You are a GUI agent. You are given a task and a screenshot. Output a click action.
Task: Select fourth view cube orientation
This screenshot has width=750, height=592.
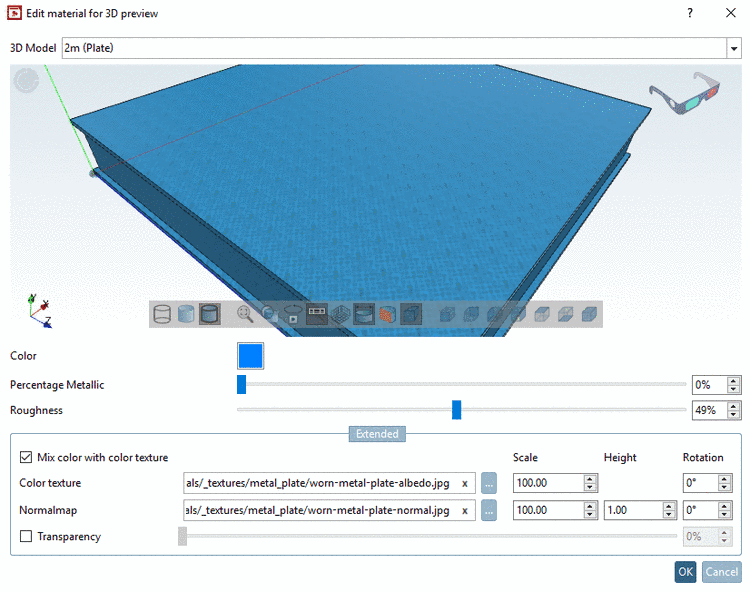pos(518,314)
